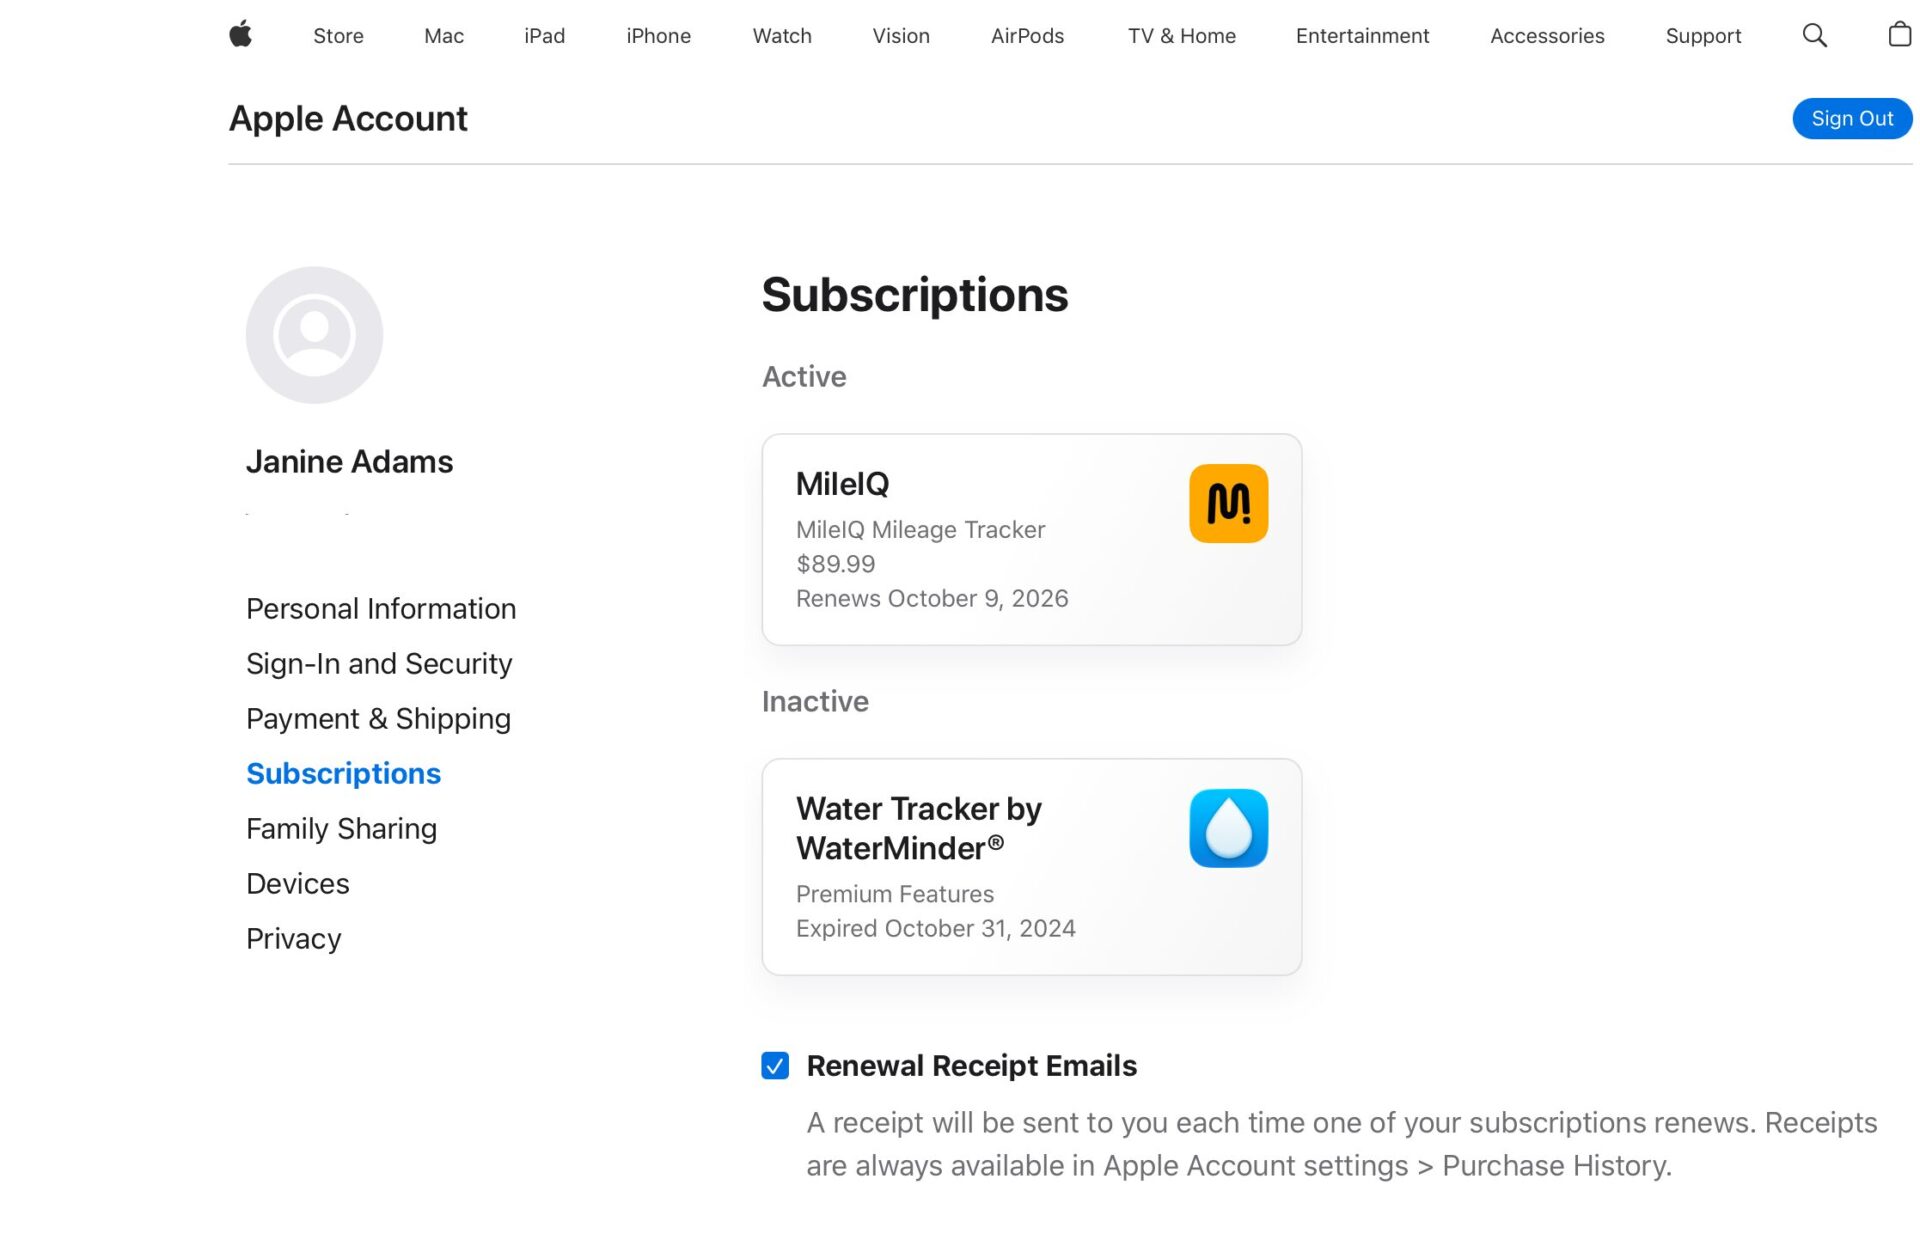Go to Payment & Shipping

[x=378, y=718]
